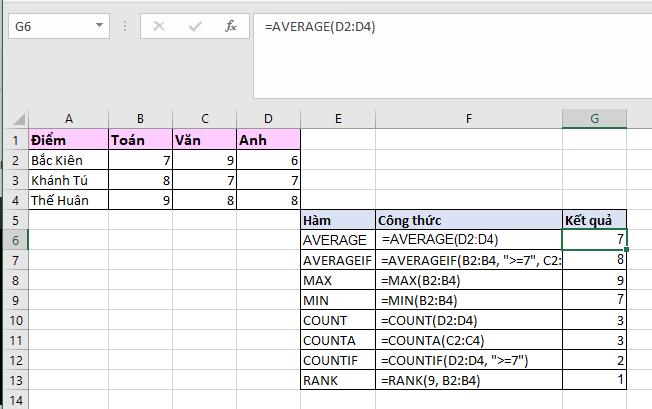Select the AVERAGEIF formula cell
The width and height of the screenshot is (652, 409).
468,260
